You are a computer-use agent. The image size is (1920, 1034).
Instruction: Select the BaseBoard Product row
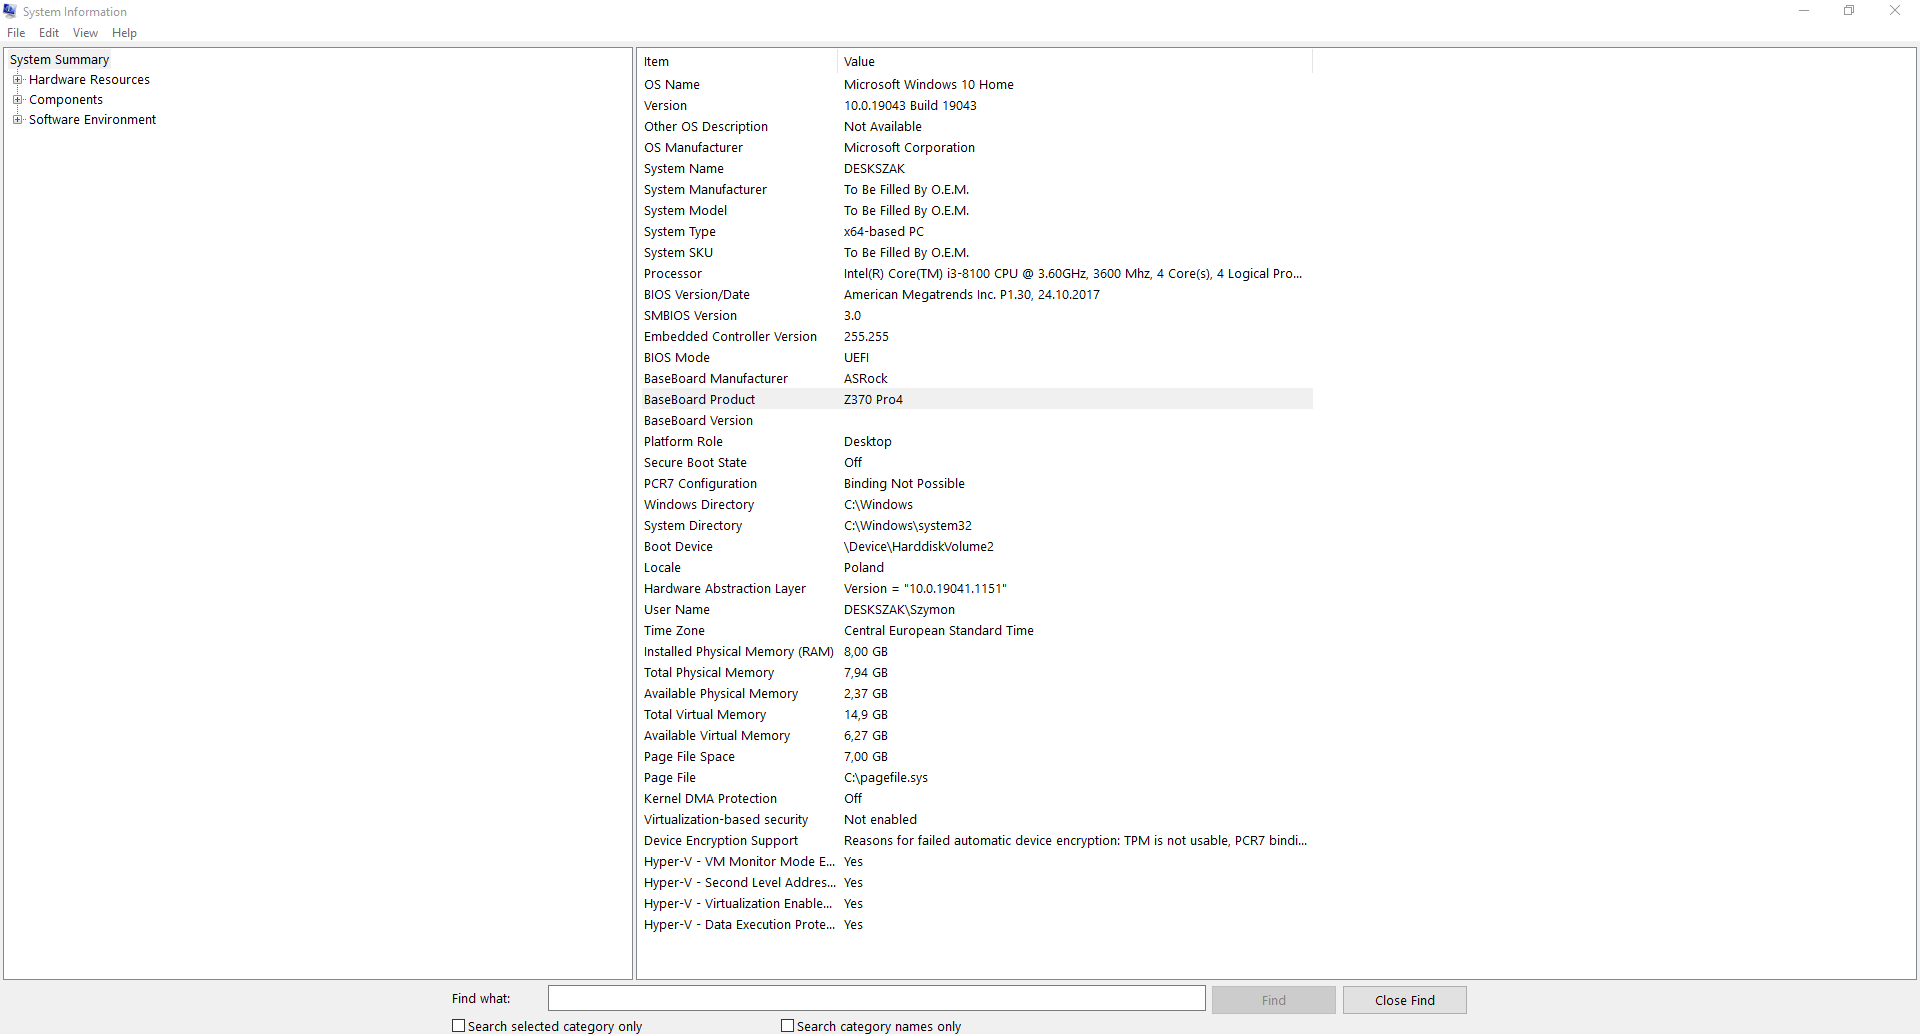coord(975,400)
